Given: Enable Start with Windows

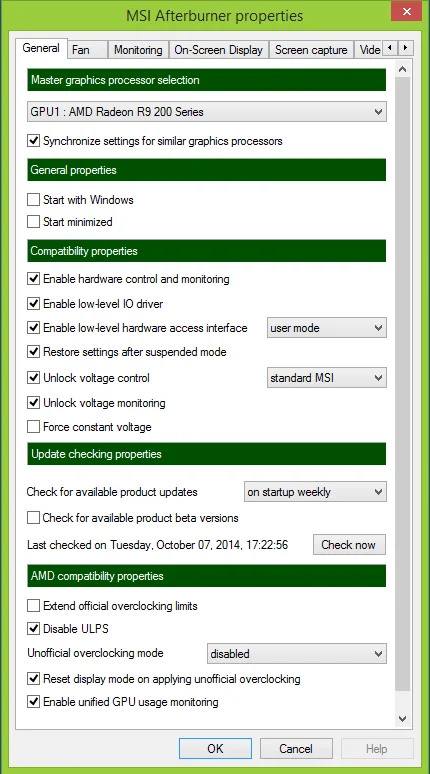Looking at the screenshot, I should pos(34,200).
